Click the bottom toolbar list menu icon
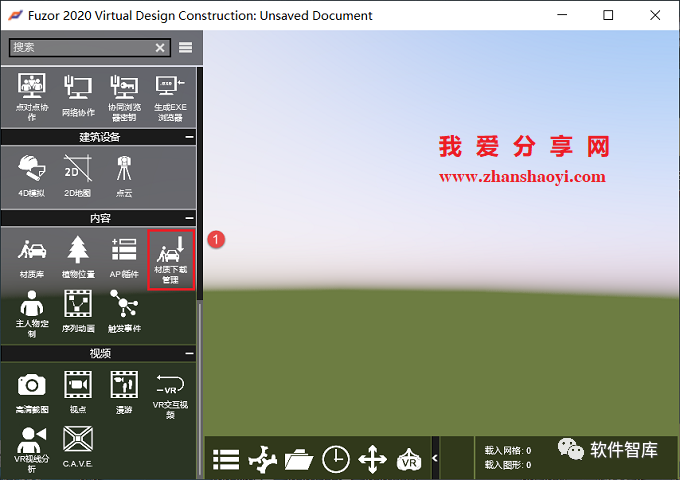680x480 pixels. click(x=226, y=460)
